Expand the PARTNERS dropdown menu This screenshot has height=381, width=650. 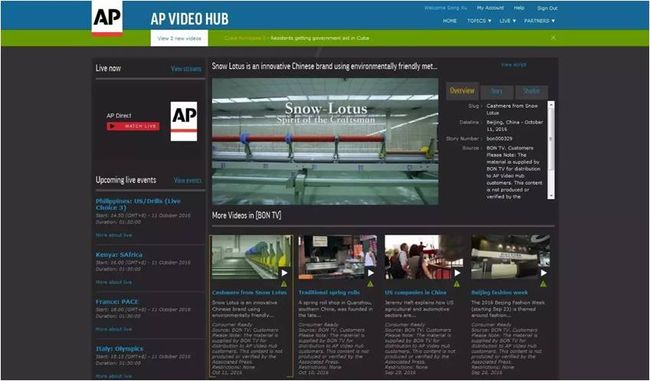tap(539, 21)
